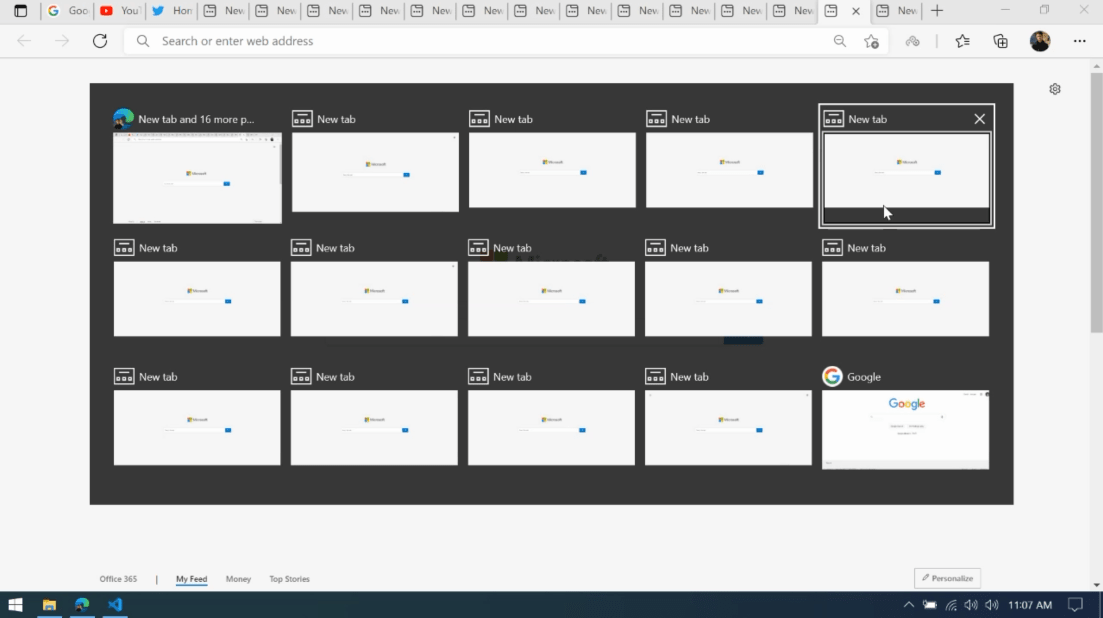Switch to the Twitter Home tab
This screenshot has width=1103, height=618.
pos(171,11)
